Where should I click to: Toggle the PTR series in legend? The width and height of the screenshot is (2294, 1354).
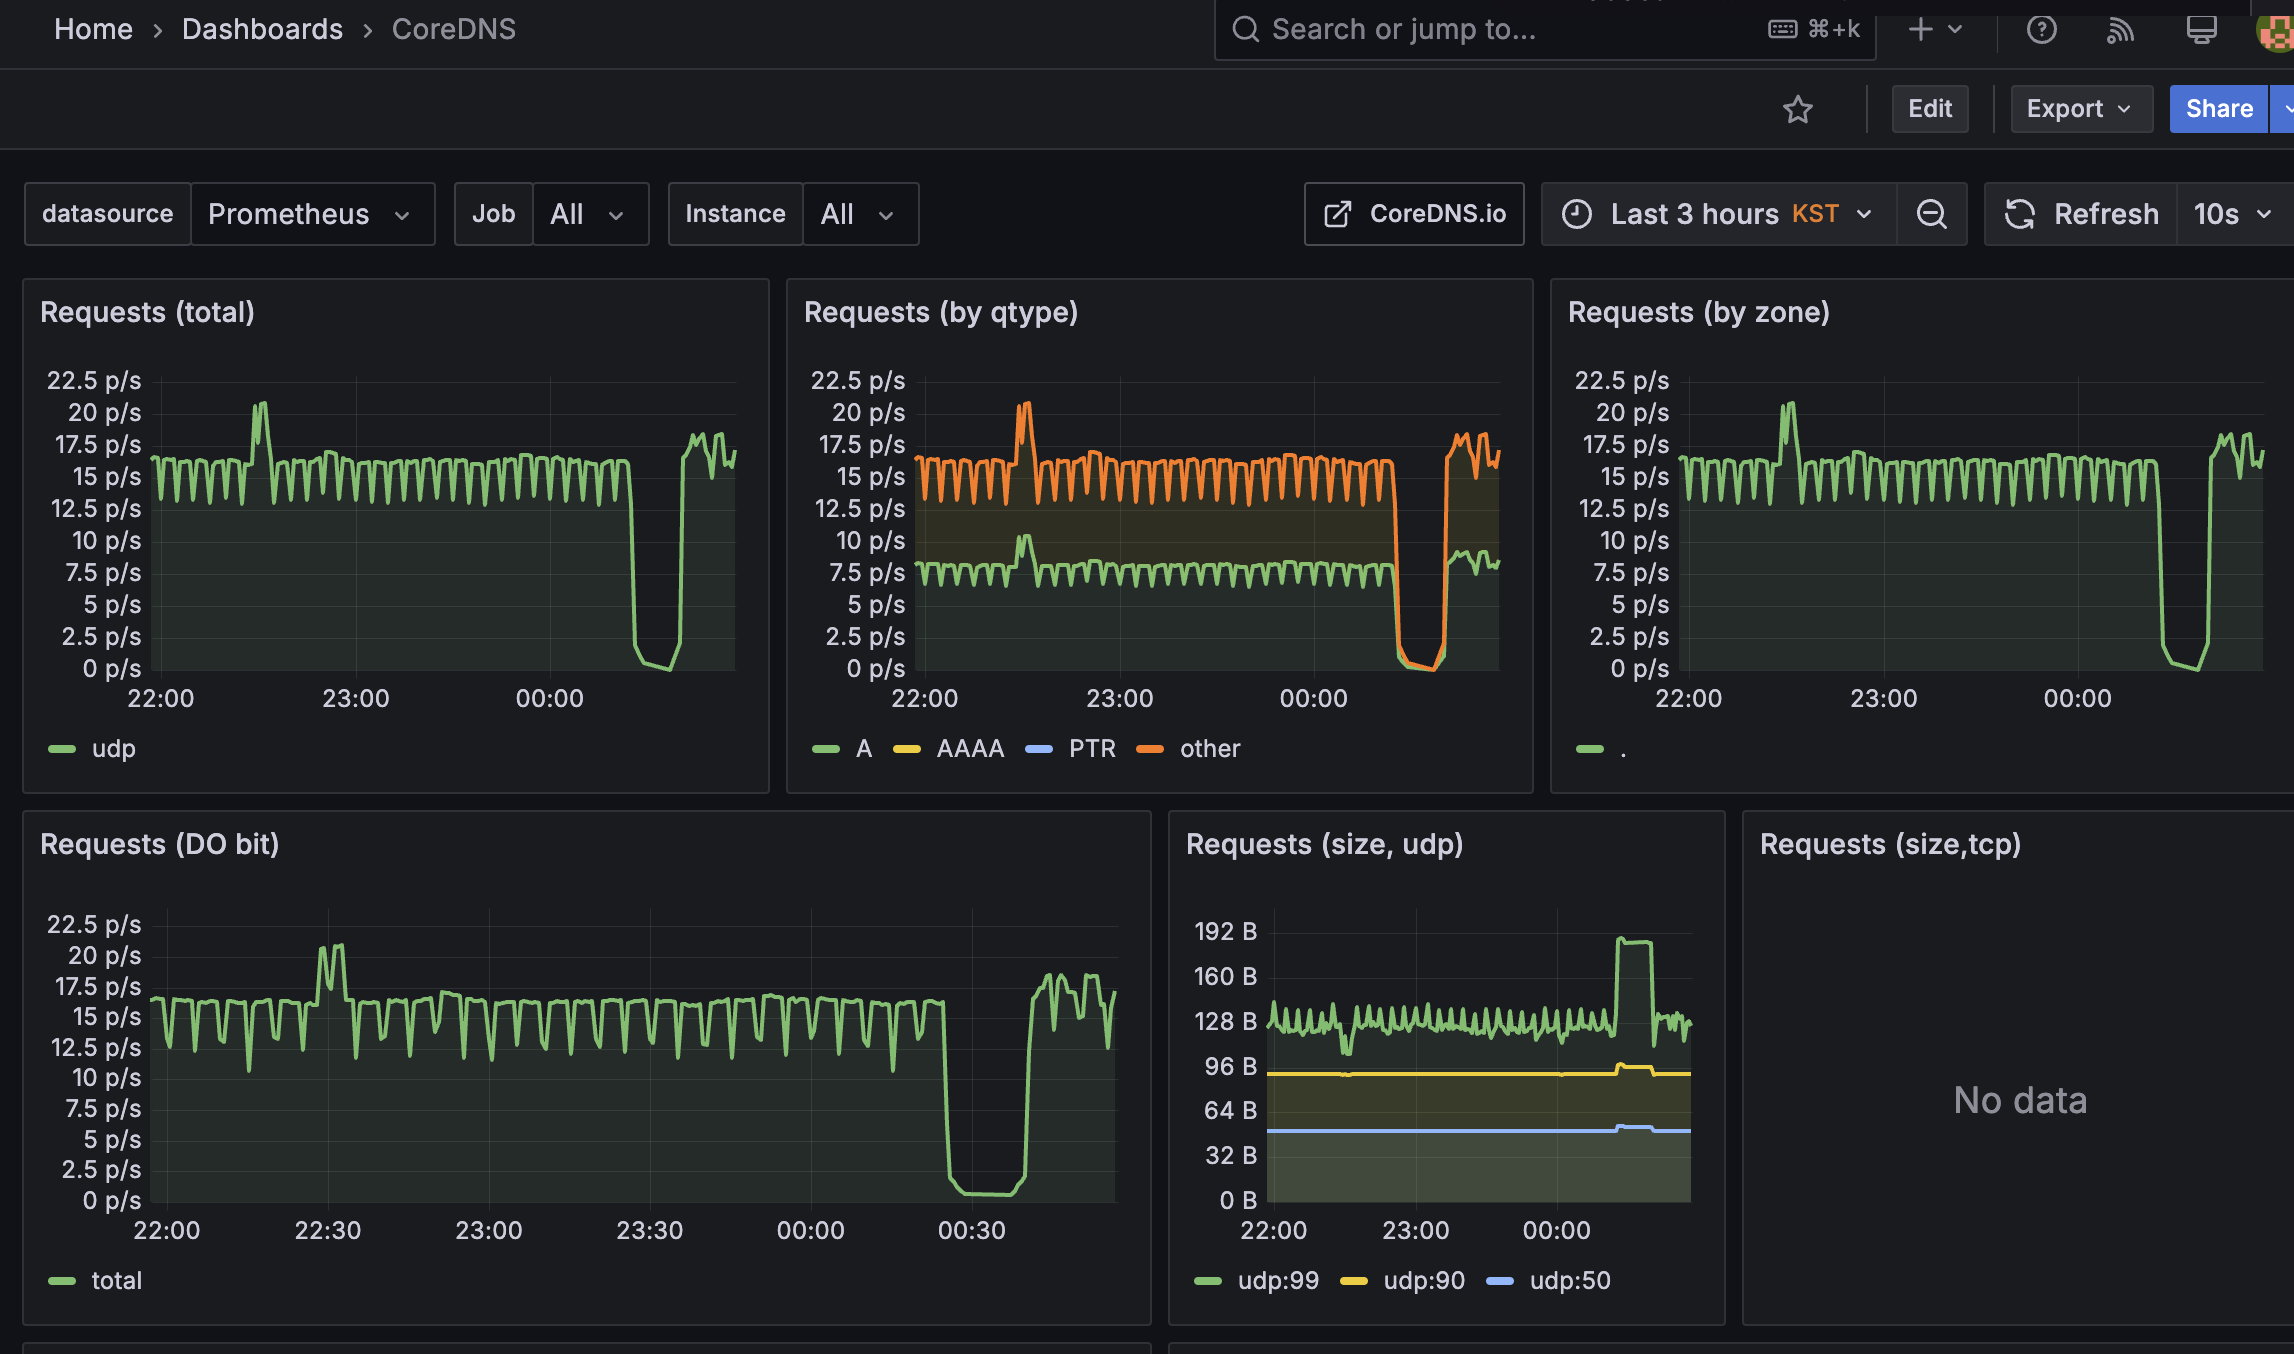tap(1091, 748)
